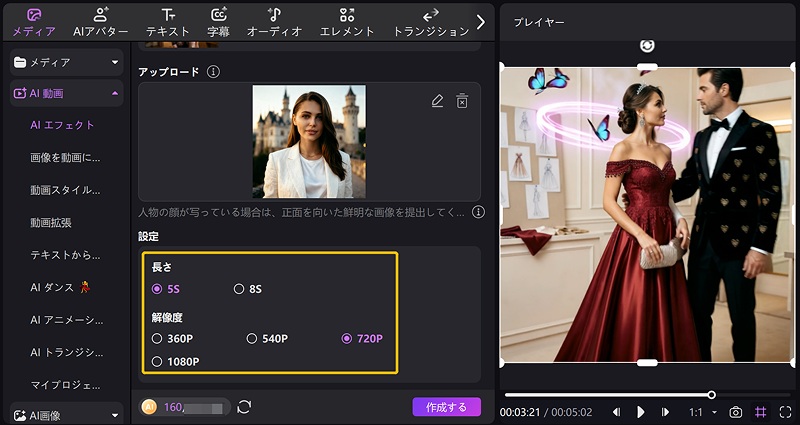Select 5S length option
The width and height of the screenshot is (800, 425).
click(166, 289)
